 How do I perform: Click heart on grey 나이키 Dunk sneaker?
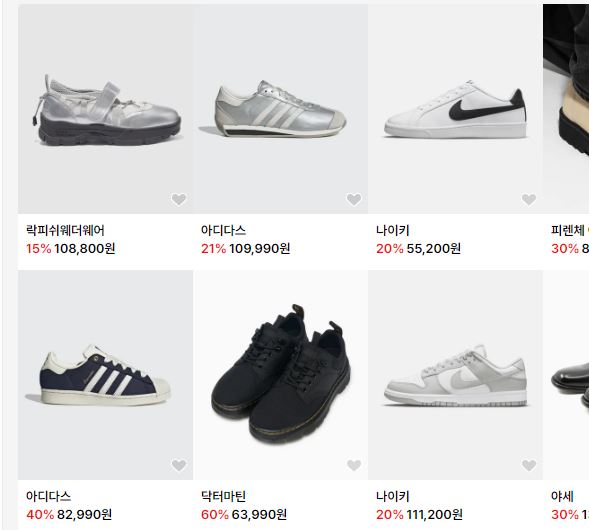529,465
